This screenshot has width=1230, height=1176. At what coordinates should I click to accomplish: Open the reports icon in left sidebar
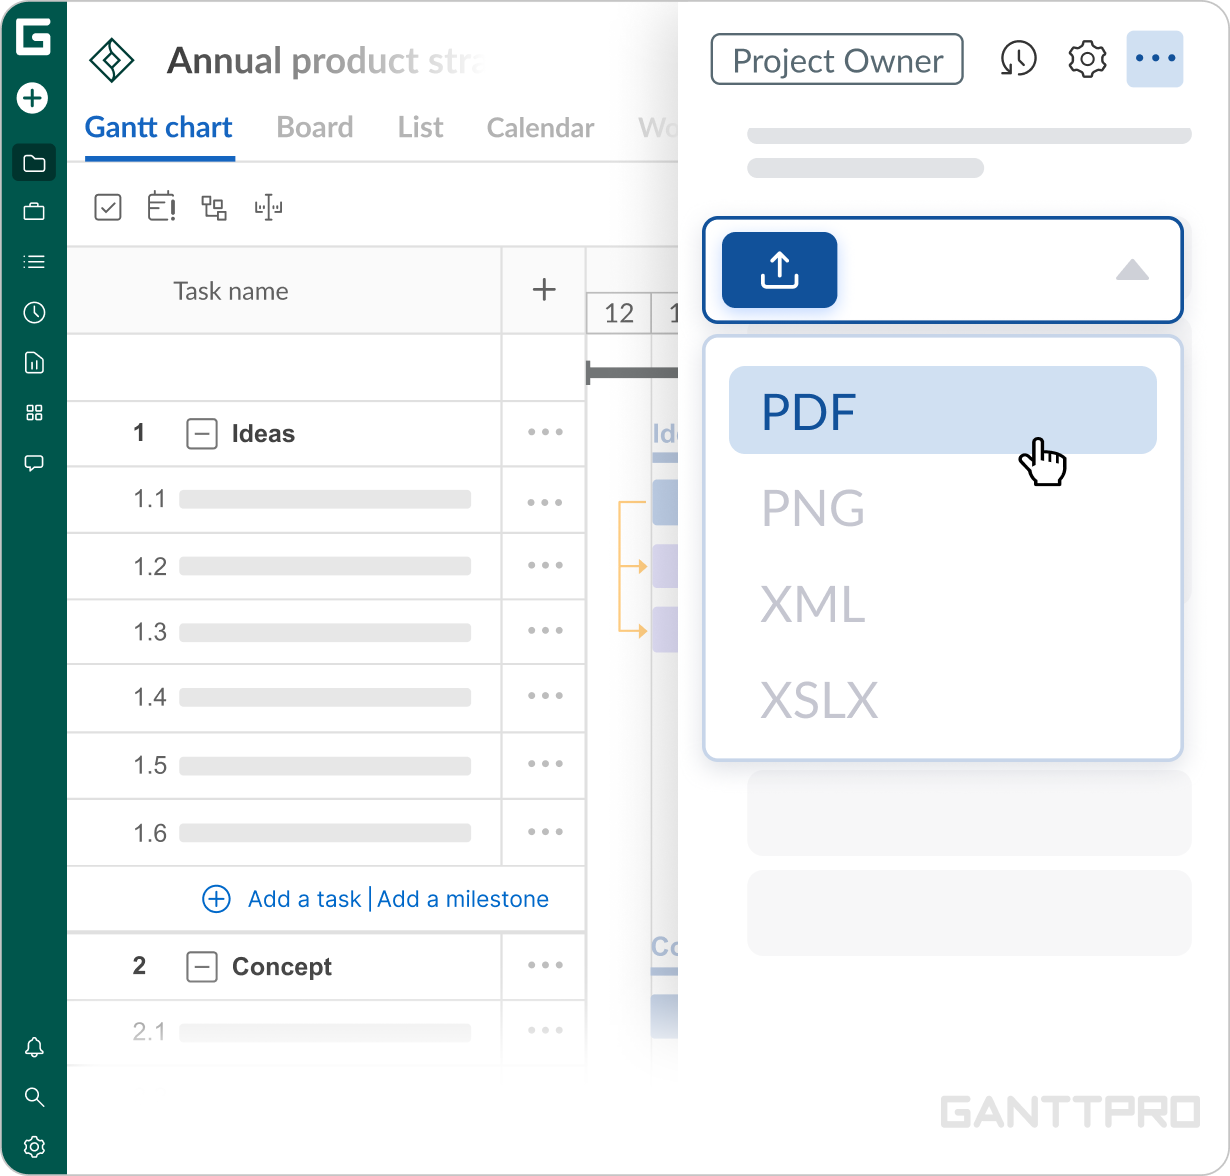point(34,363)
